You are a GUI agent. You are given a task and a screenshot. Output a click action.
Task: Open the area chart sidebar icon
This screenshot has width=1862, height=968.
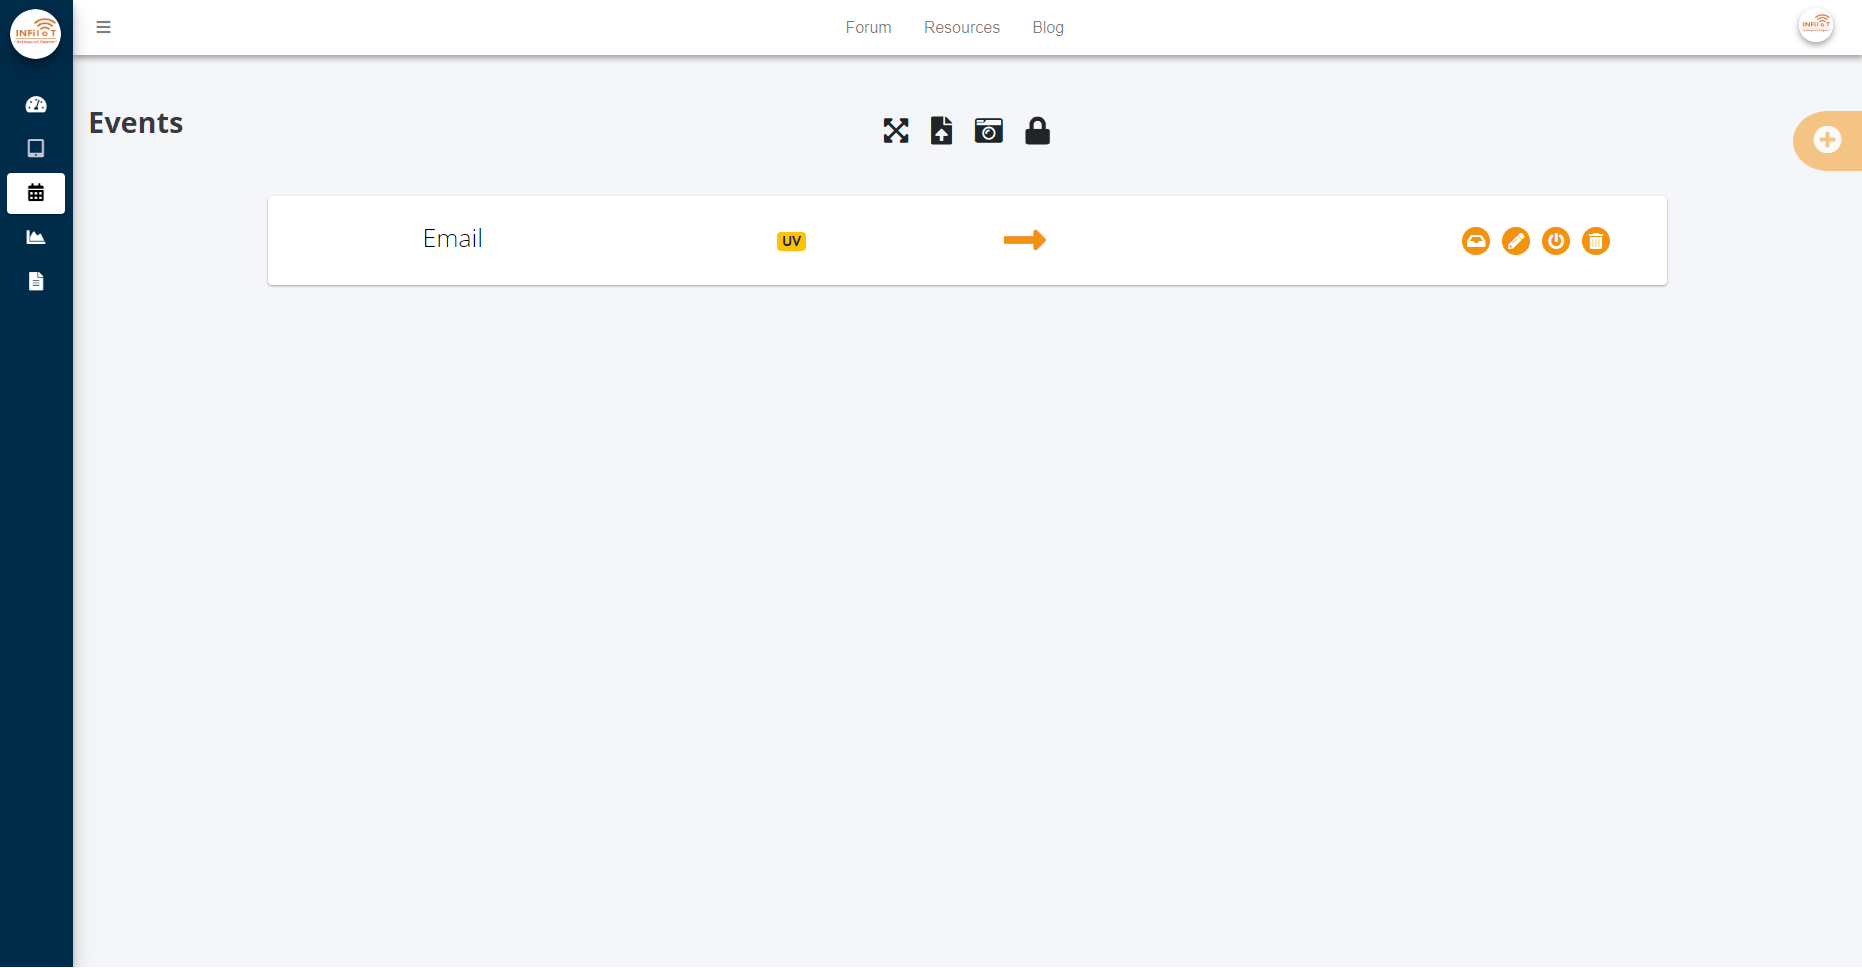36,237
